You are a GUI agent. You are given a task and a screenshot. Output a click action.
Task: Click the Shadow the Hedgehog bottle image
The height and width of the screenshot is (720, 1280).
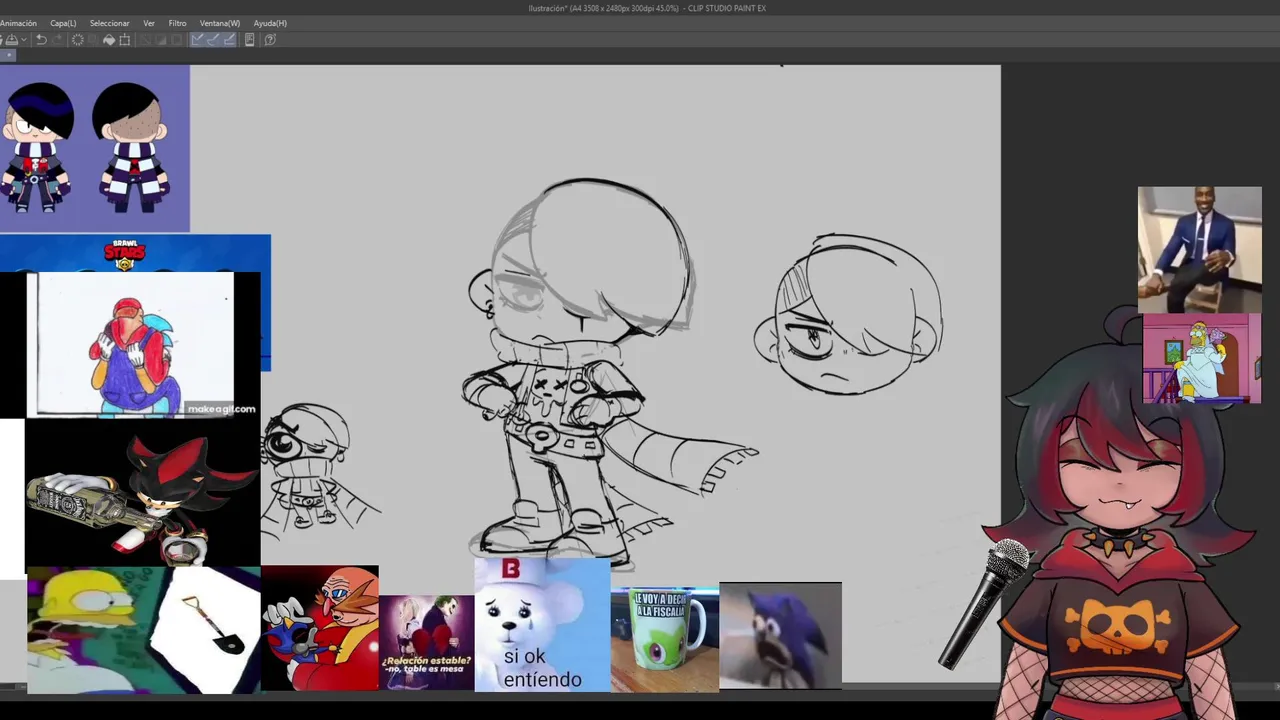142,493
